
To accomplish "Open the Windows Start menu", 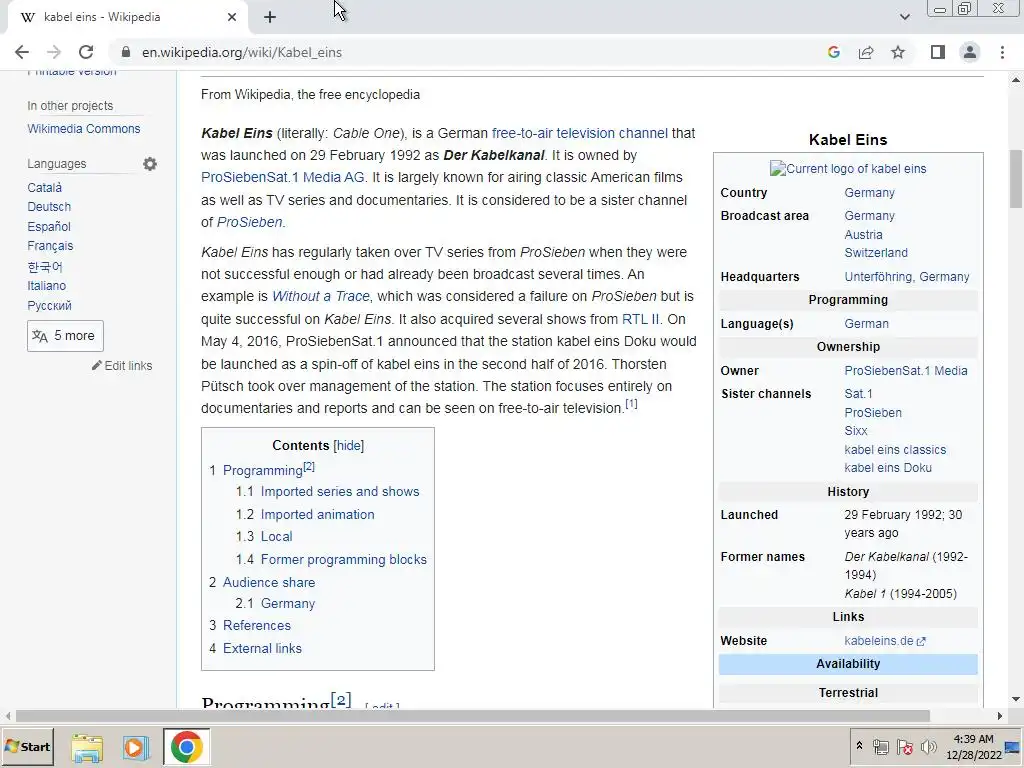I will [27, 747].
